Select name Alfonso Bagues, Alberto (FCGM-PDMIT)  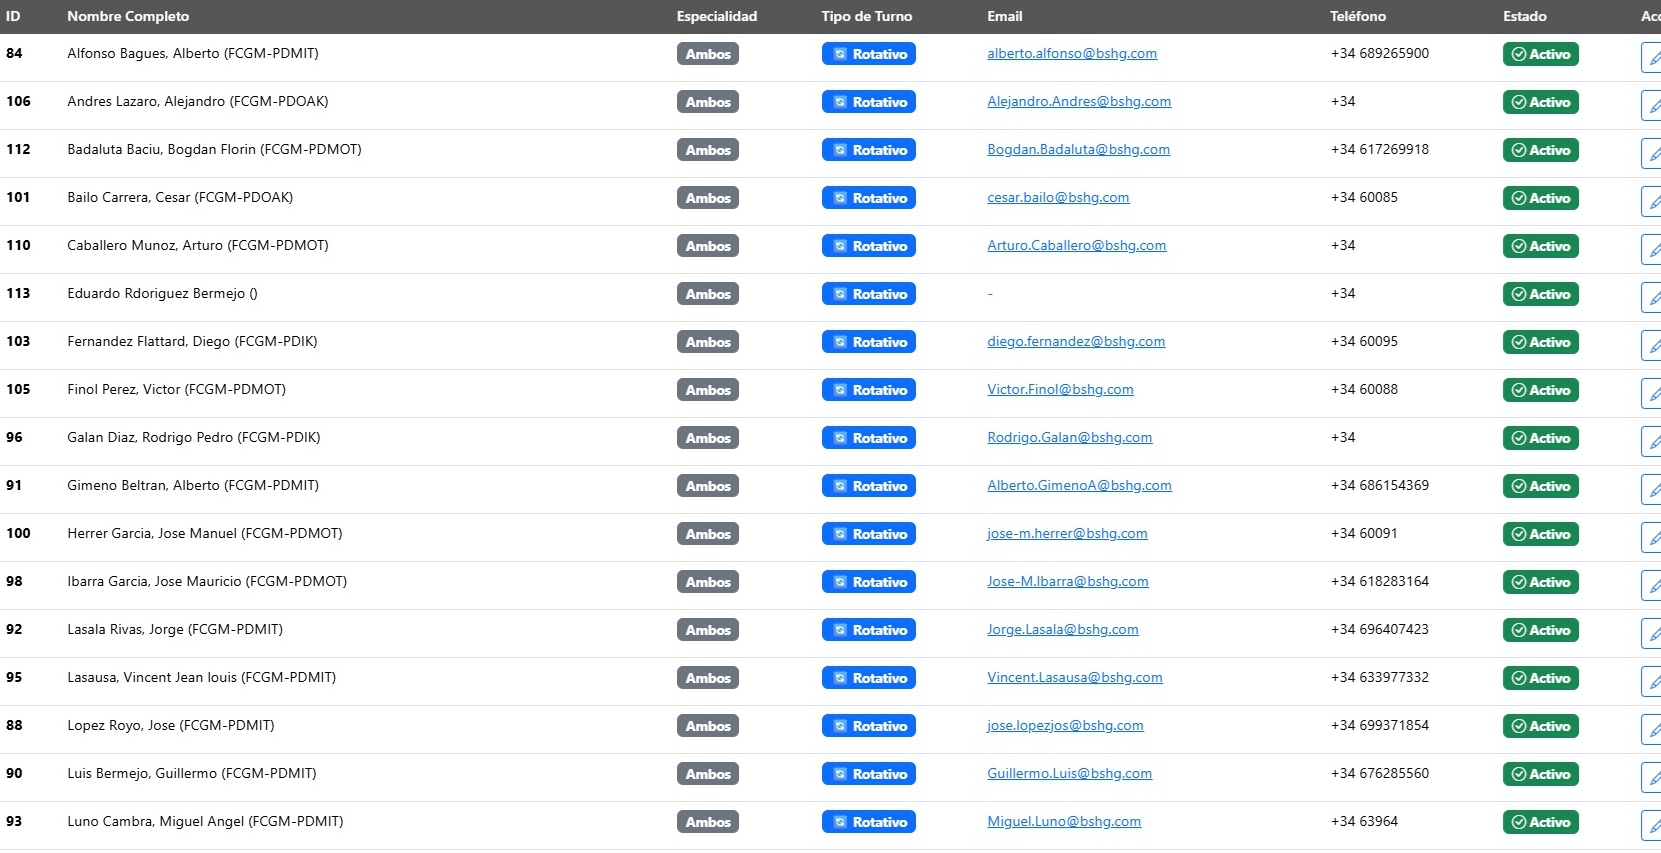(x=193, y=54)
